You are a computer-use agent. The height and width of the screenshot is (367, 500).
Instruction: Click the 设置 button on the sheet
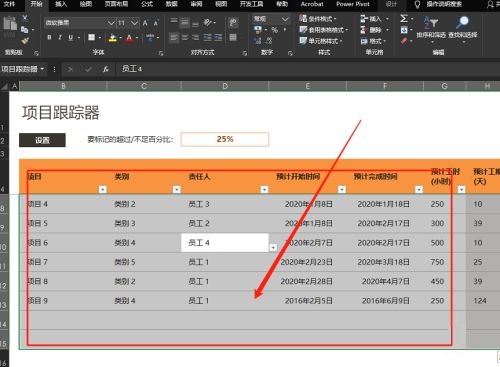point(42,140)
